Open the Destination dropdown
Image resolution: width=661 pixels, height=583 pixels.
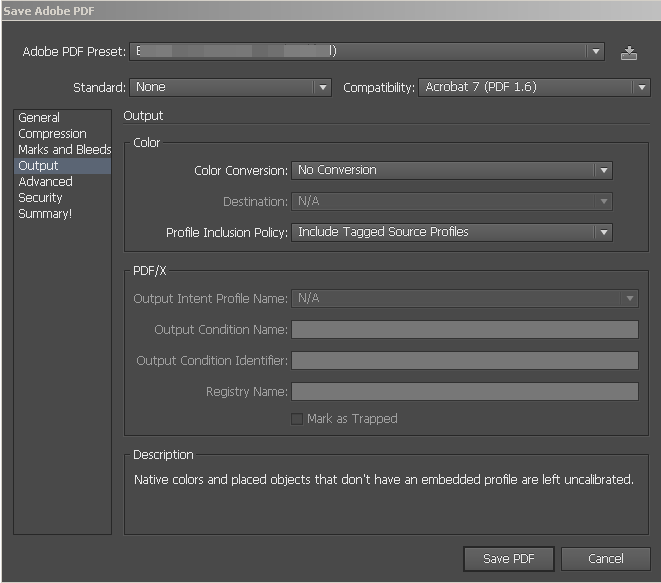pos(451,202)
